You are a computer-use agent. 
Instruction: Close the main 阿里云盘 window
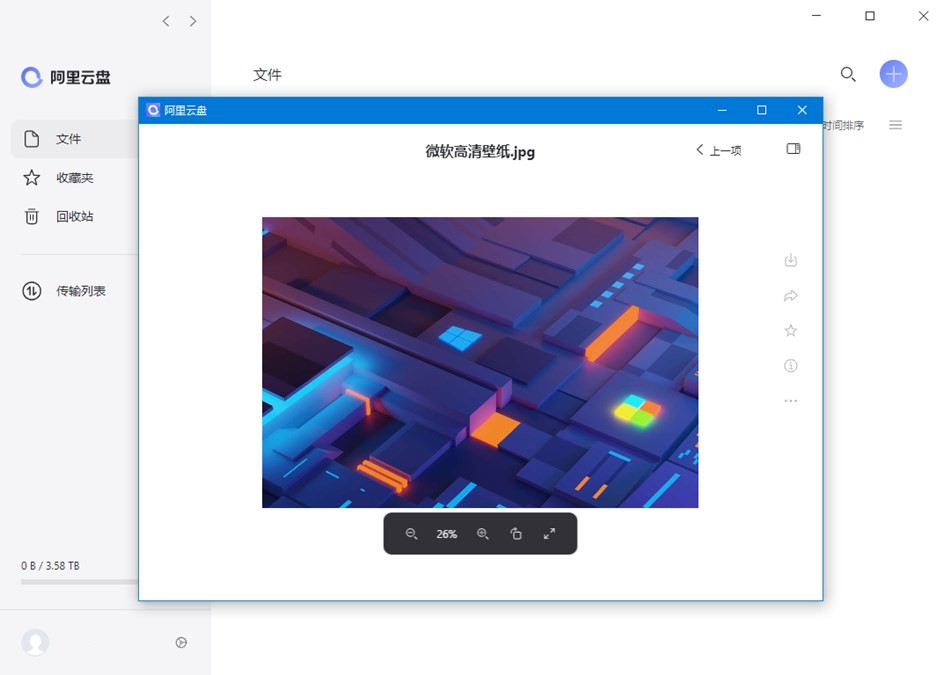click(923, 16)
